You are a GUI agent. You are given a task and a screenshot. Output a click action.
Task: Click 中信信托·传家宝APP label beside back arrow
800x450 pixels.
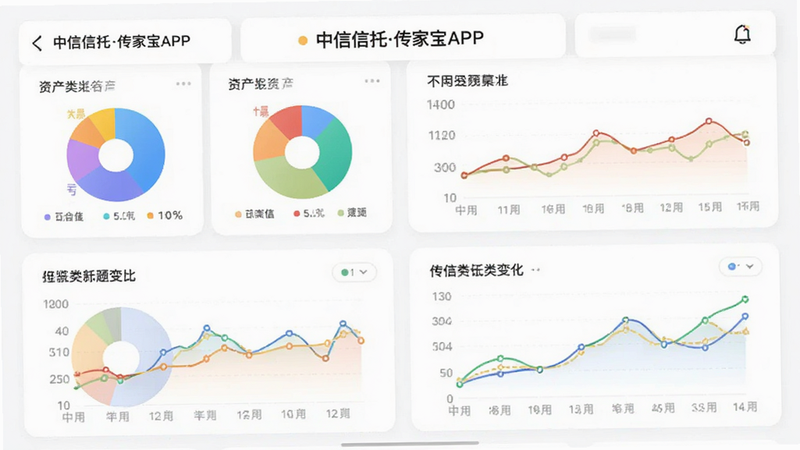click(x=121, y=41)
